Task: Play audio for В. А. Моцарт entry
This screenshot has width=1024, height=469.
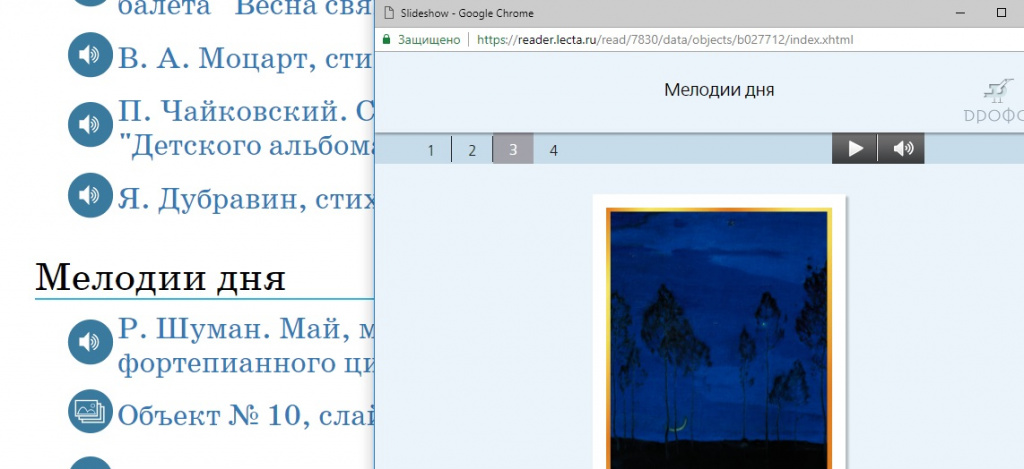Action: pyautogui.click(x=90, y=54)
